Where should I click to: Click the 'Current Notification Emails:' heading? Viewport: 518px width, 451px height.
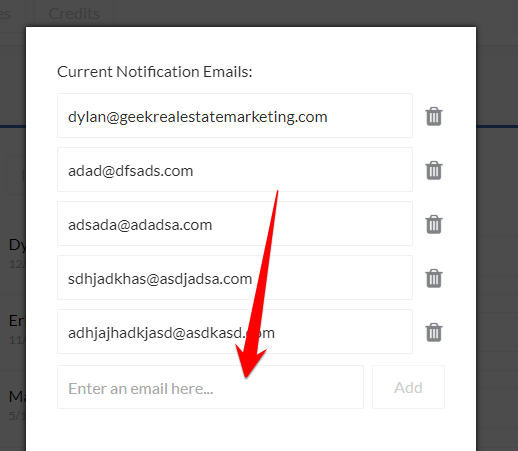click(155, 72)
